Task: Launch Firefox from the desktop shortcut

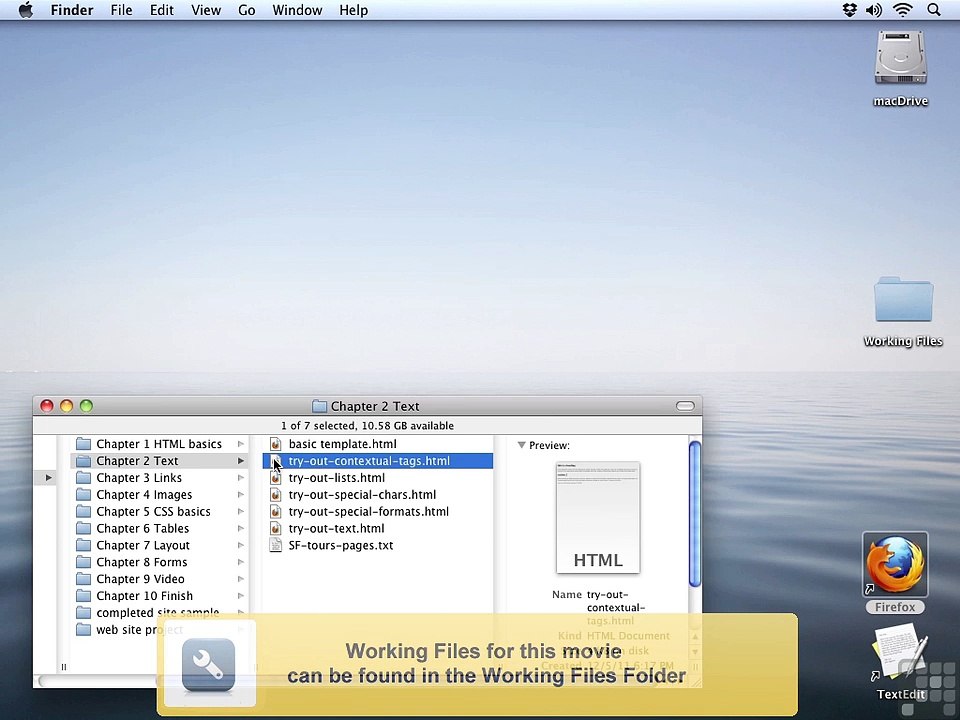Action: coord(895,566)
